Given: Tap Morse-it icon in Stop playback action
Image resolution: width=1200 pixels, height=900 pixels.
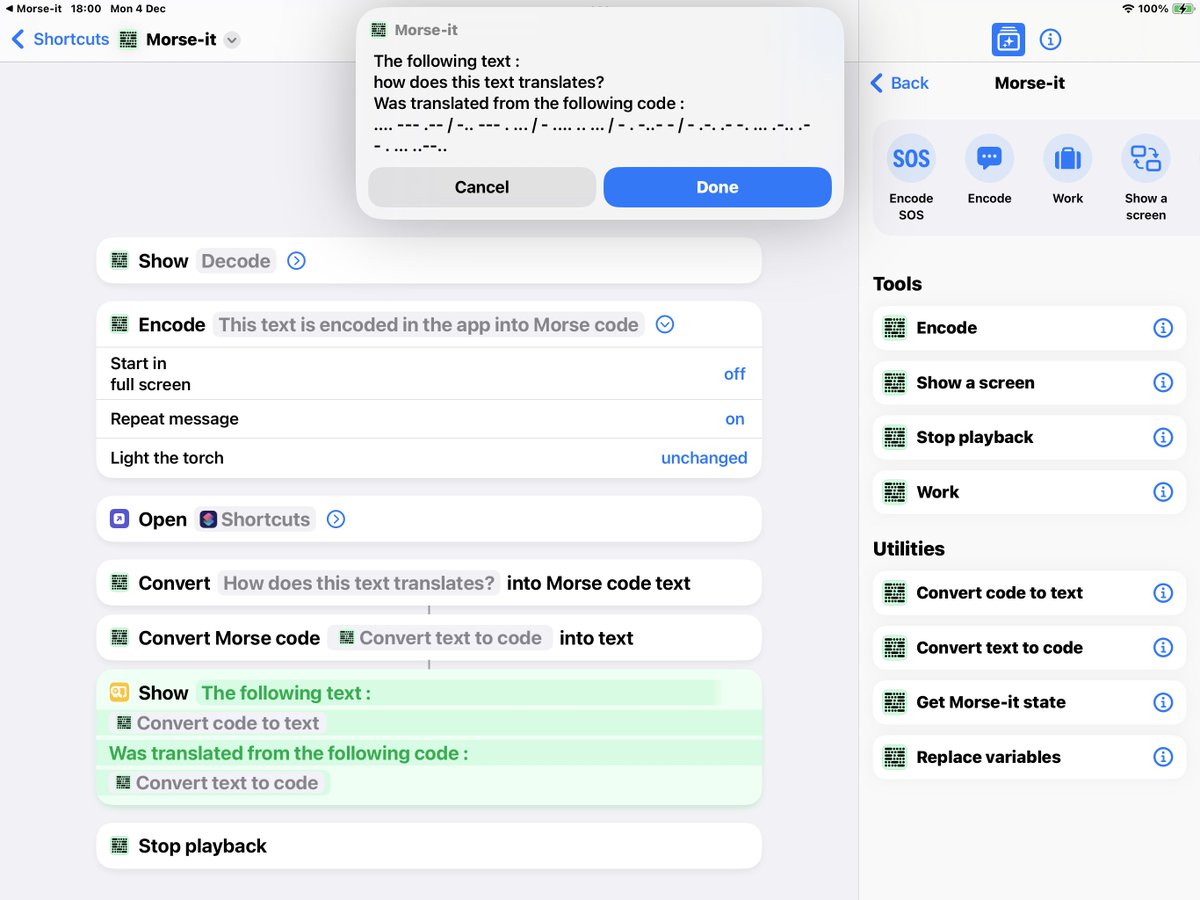Looking at the screenshot, I should click(120, 846).
